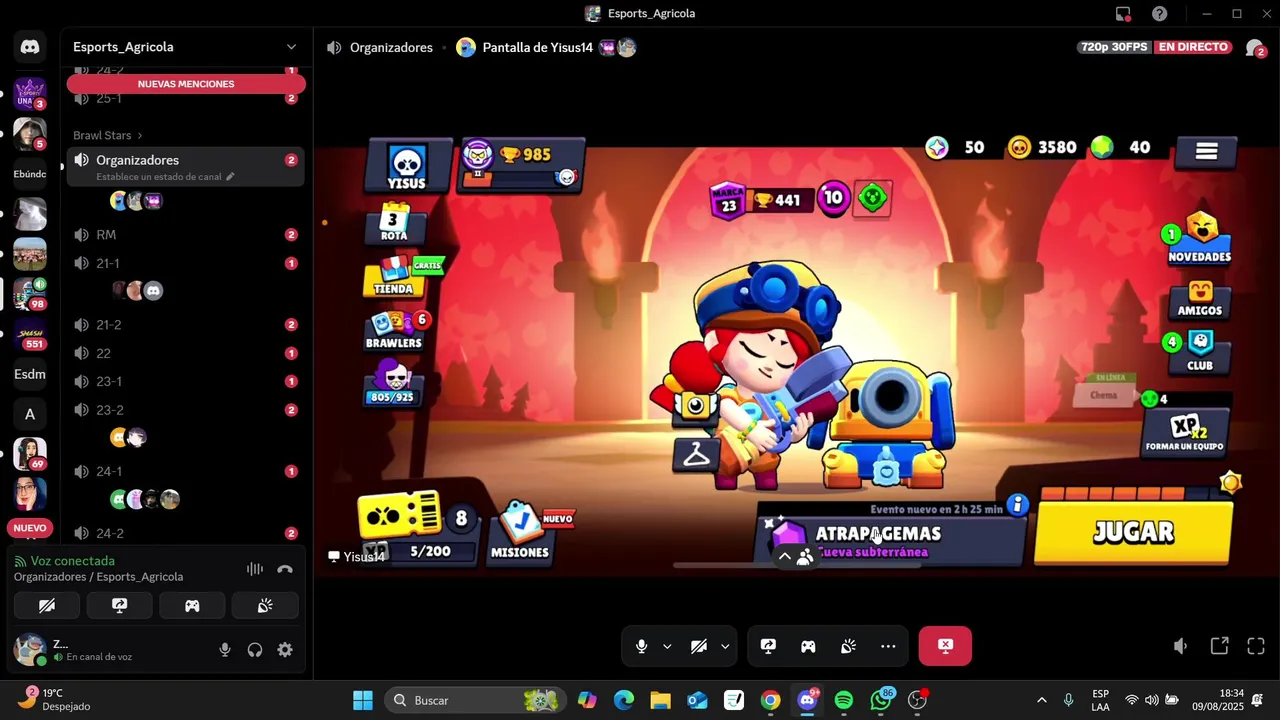
Task: Open AMIGOS icon in game stream
Action: [x=1199, y=299]
